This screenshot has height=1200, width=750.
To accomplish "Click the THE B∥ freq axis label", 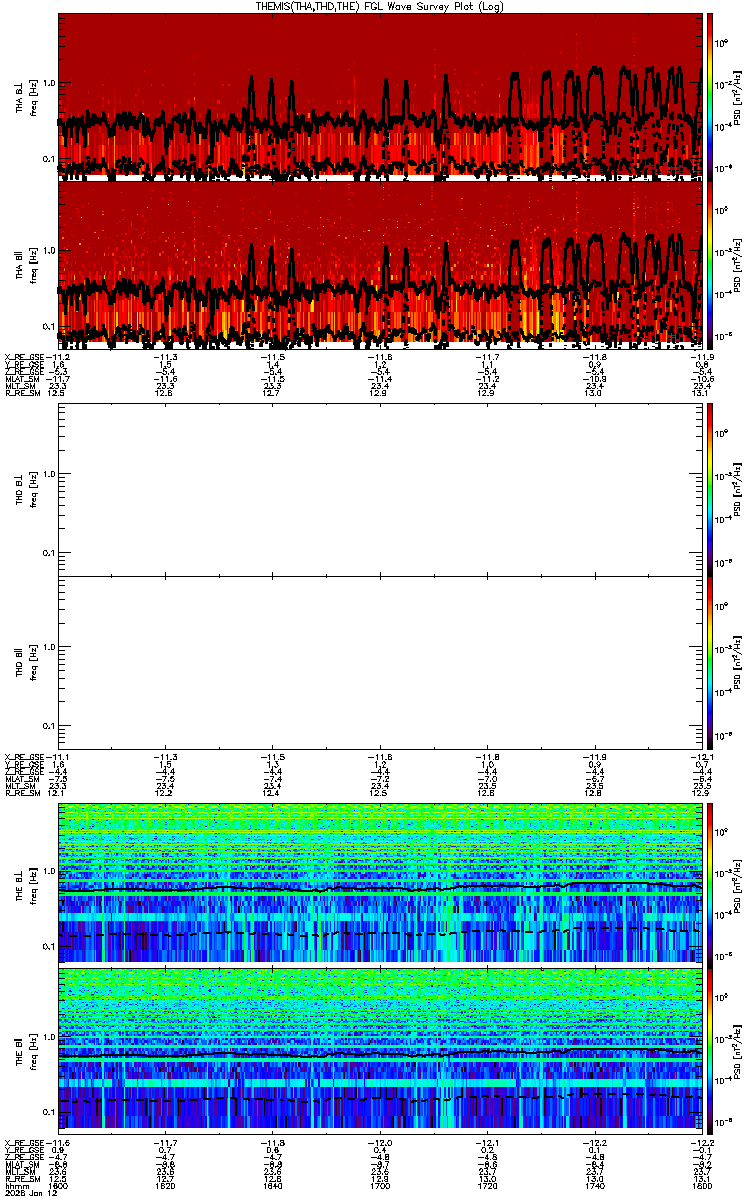I will pos(26,1050).
